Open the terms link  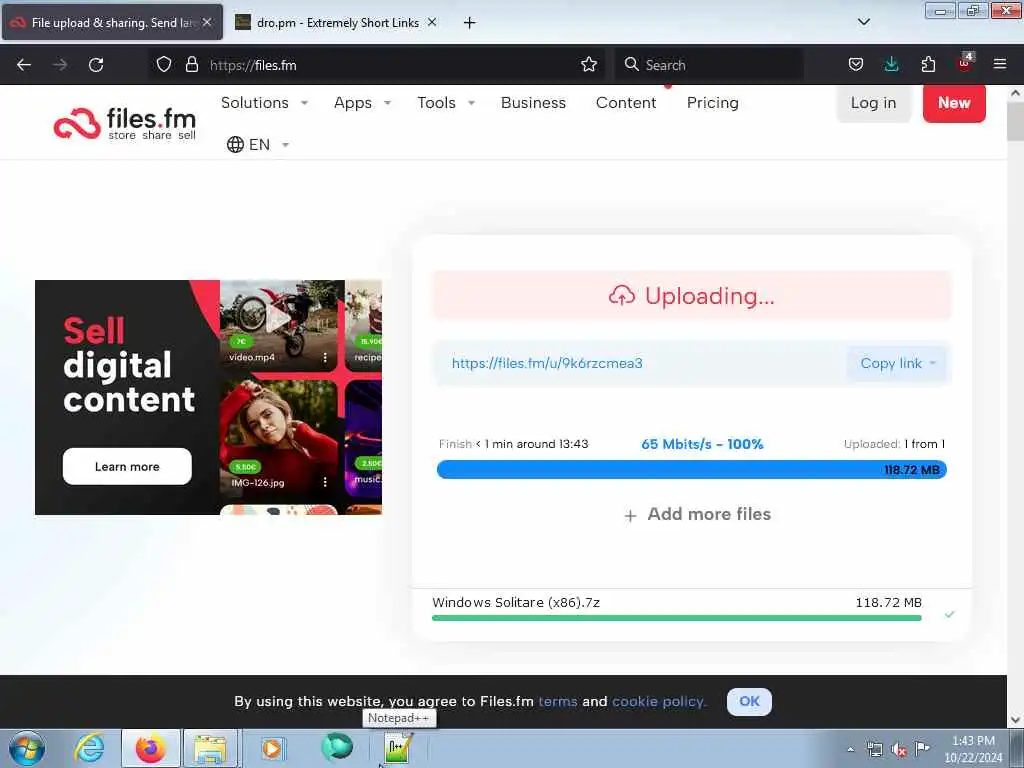click(558, 701)
